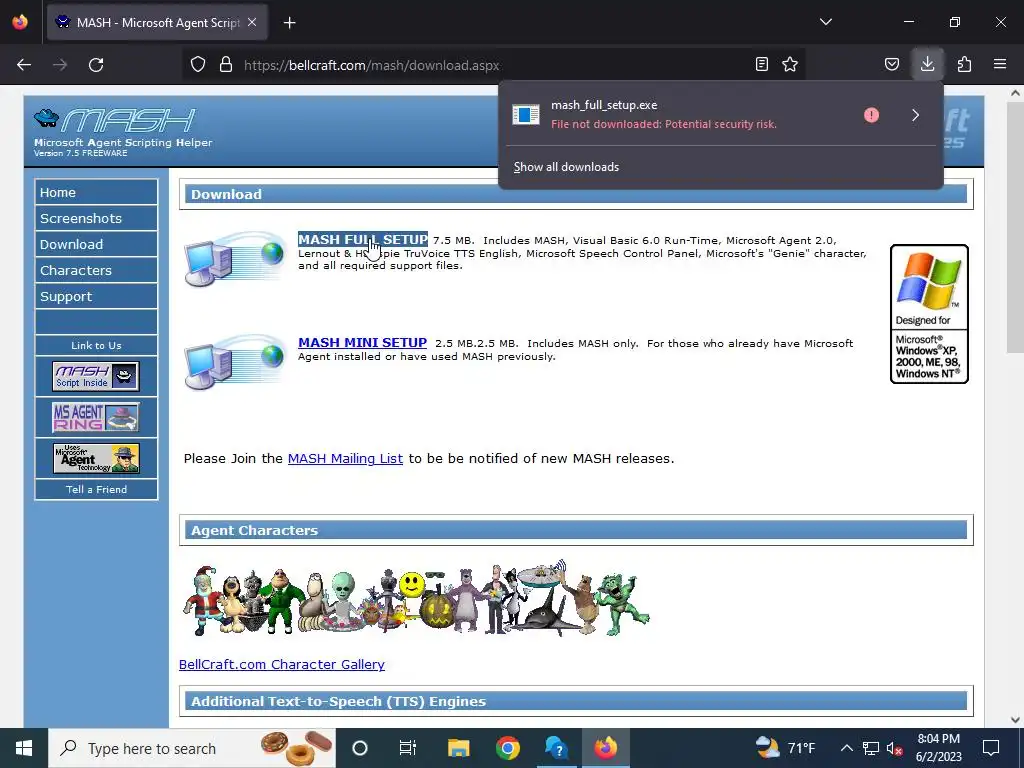Click the MASH FULL SETUP link

tap(363, 240)
